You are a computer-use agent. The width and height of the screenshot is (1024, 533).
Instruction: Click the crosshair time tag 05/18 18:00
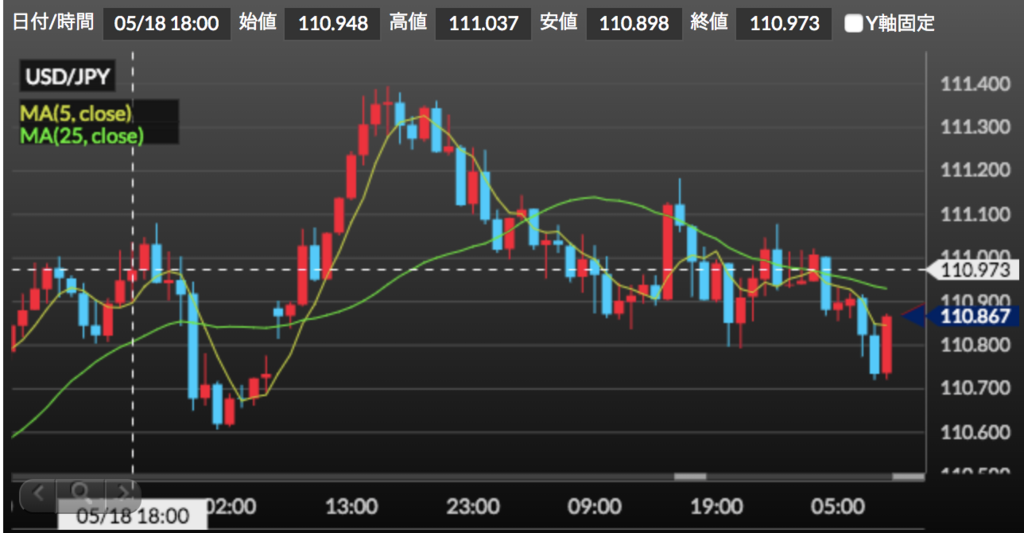tap(132, 516)
